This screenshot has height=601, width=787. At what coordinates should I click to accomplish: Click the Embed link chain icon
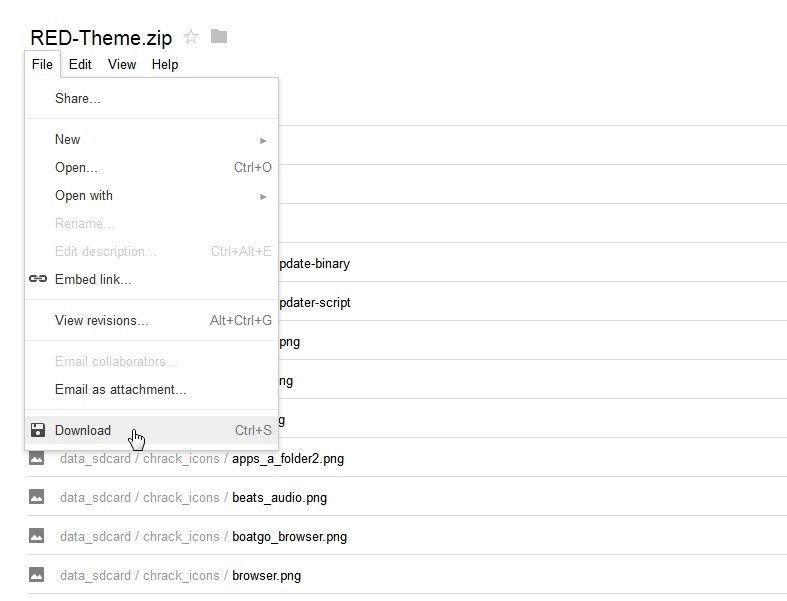[x=38, y=279]
